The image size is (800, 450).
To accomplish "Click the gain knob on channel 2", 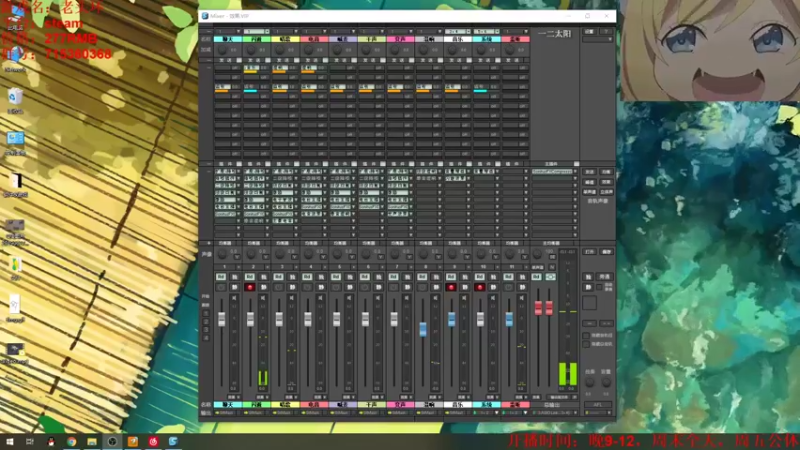I will [251, 50].
